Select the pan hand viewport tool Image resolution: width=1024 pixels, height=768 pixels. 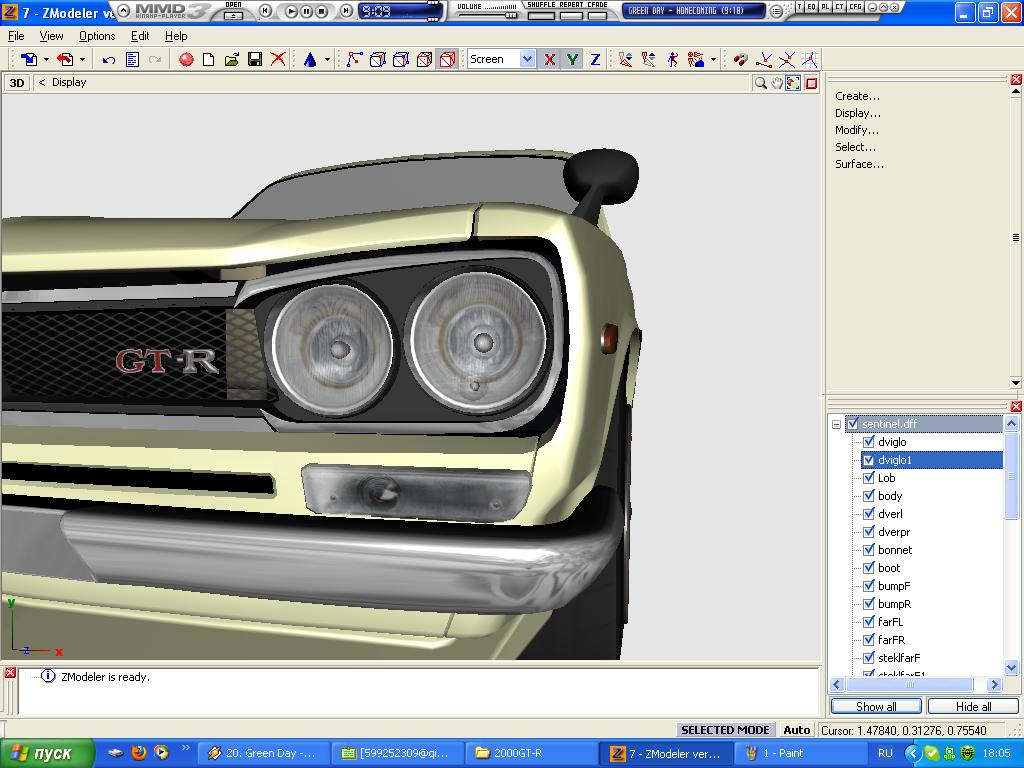pos(777,83)
